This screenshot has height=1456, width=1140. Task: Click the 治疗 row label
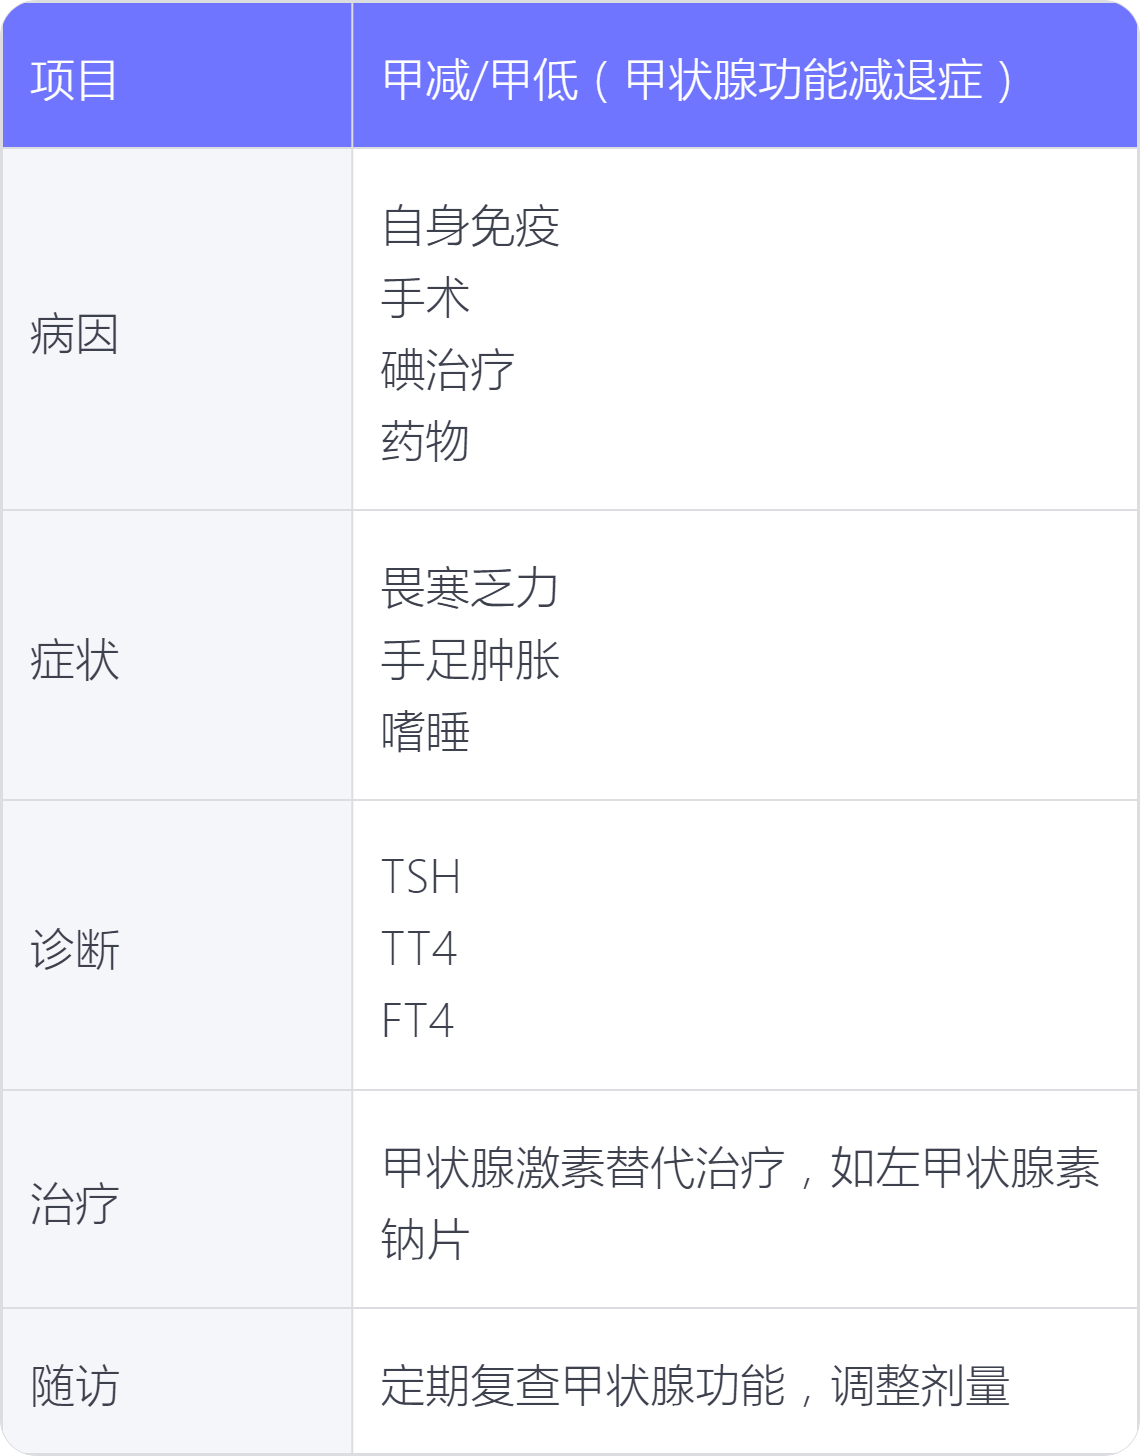(x=75, y=1204)
